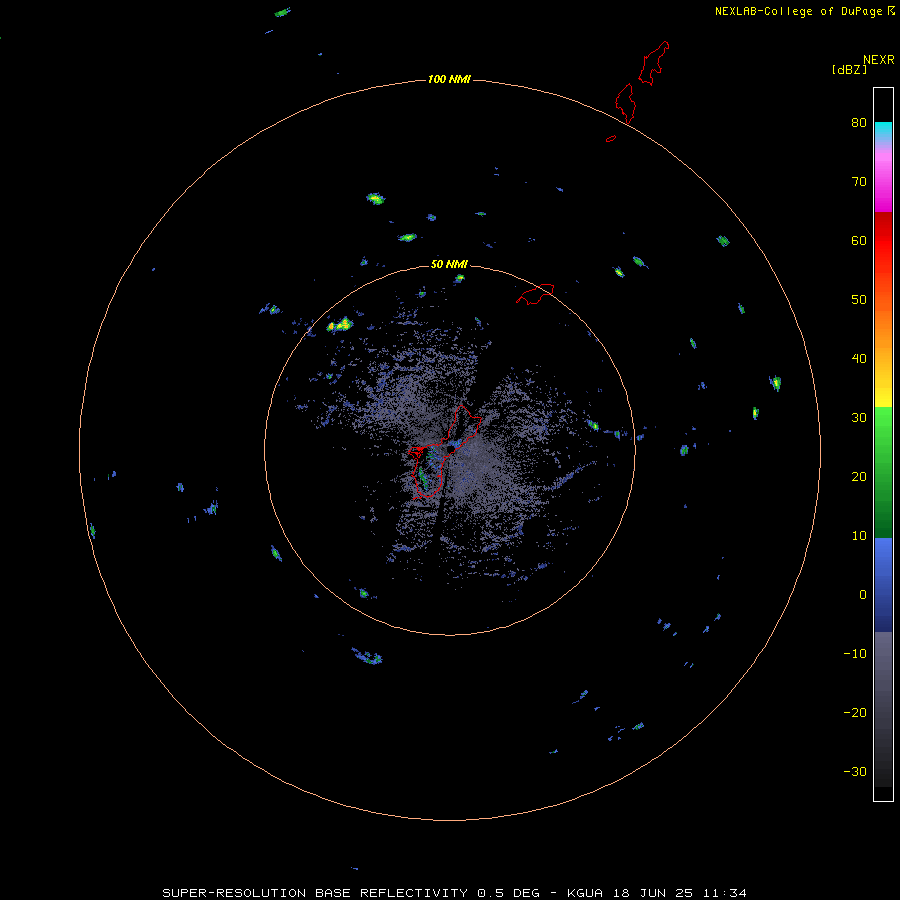
Task: Click the orange segment of the color bar
Action: [883, 327]
